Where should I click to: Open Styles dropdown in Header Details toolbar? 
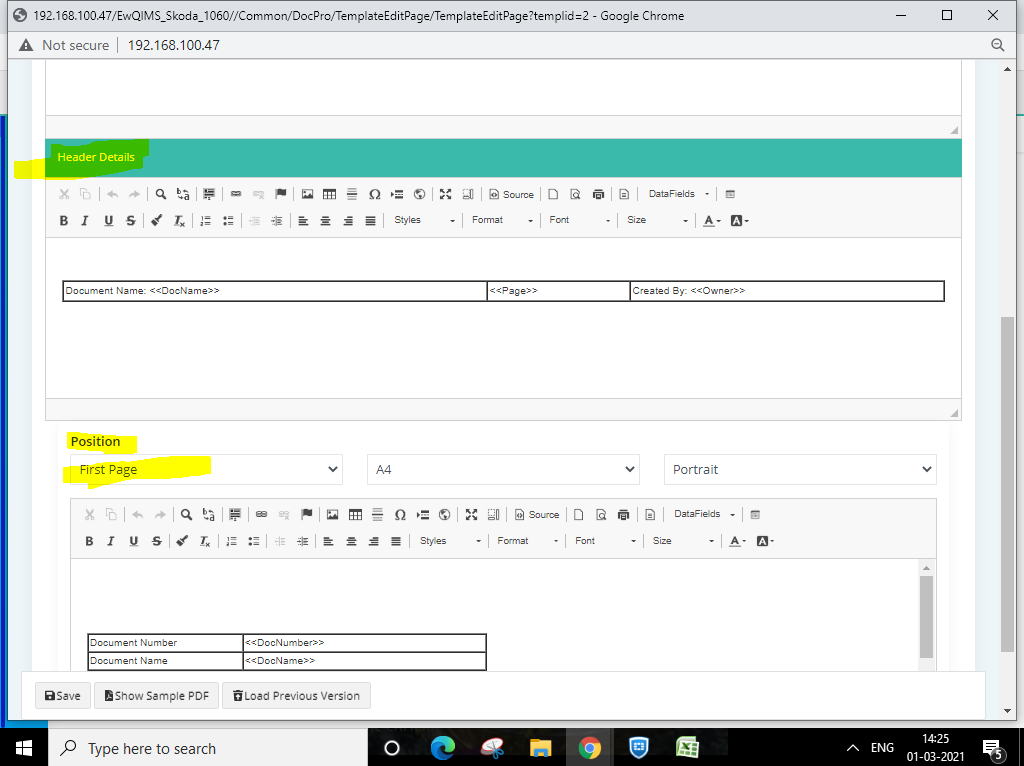click(x=424, y=220)
